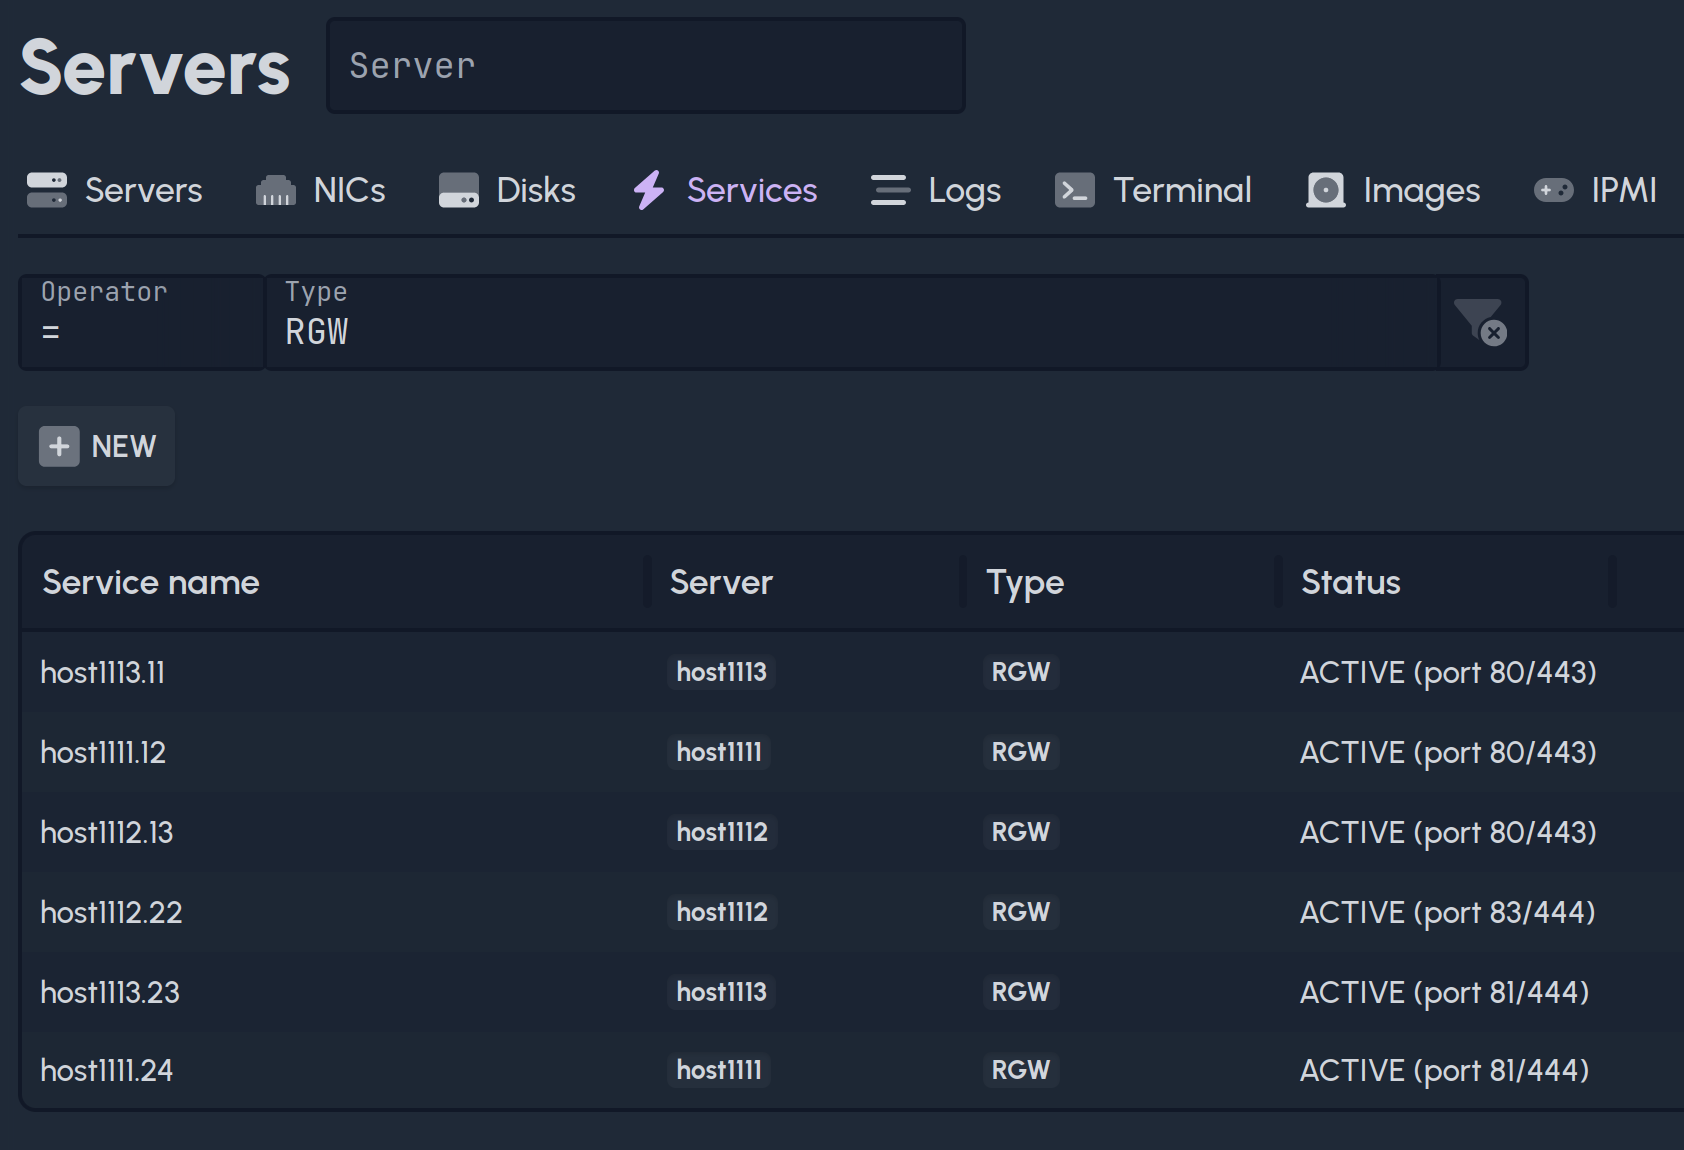Click the IPMI gamepad icon
Viewport: 1684px width, 1150px height.
(1554, 190)
